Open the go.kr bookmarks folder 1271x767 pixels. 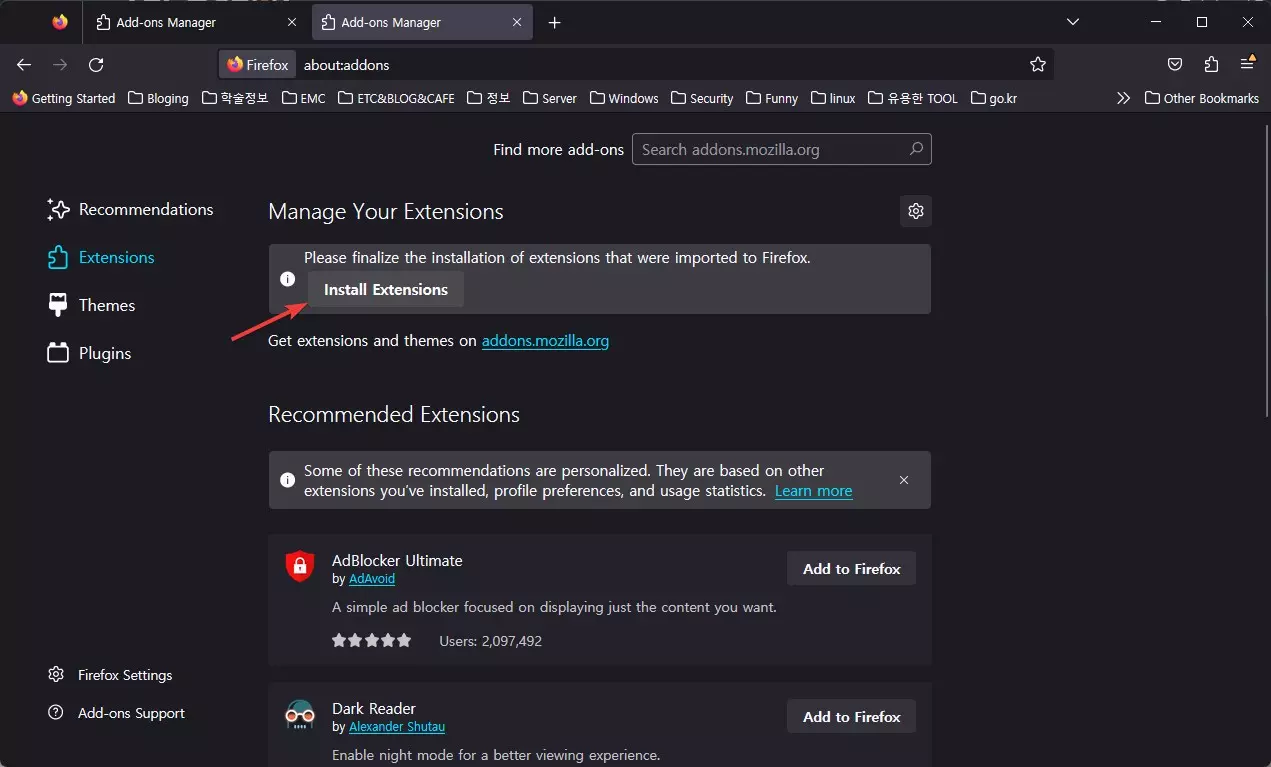tap(994, 98)
